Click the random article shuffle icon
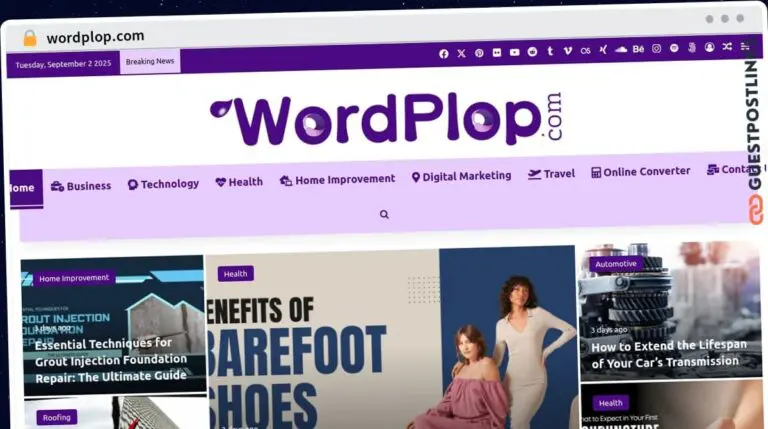 [x=727, y=47]
